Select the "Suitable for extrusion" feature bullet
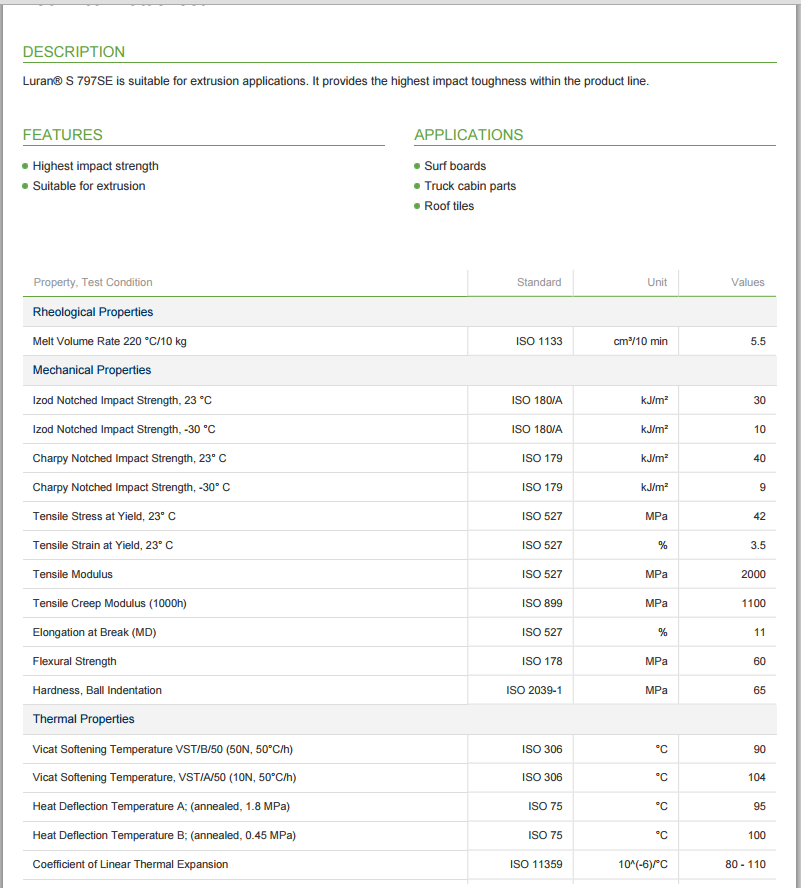This screenshot has width=801, height=888. pyautogui.click(x=89, y=186)
